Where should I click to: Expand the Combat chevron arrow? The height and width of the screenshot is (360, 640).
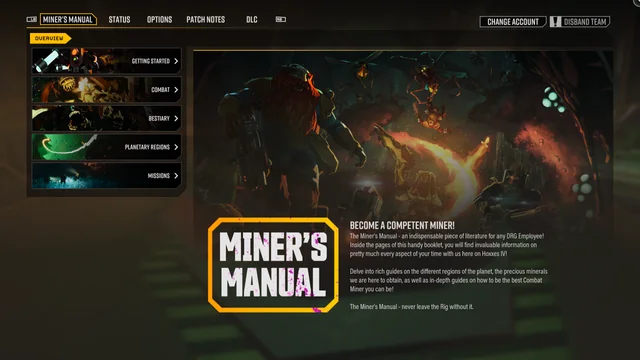[x=176, y=89]
